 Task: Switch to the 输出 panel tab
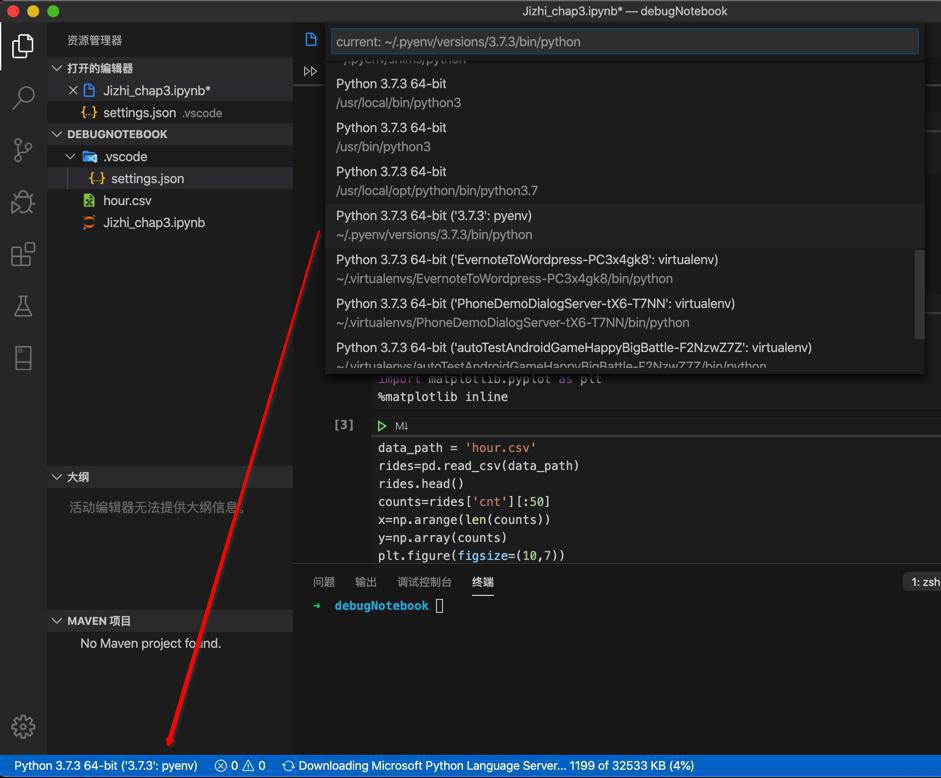(365, 582)
